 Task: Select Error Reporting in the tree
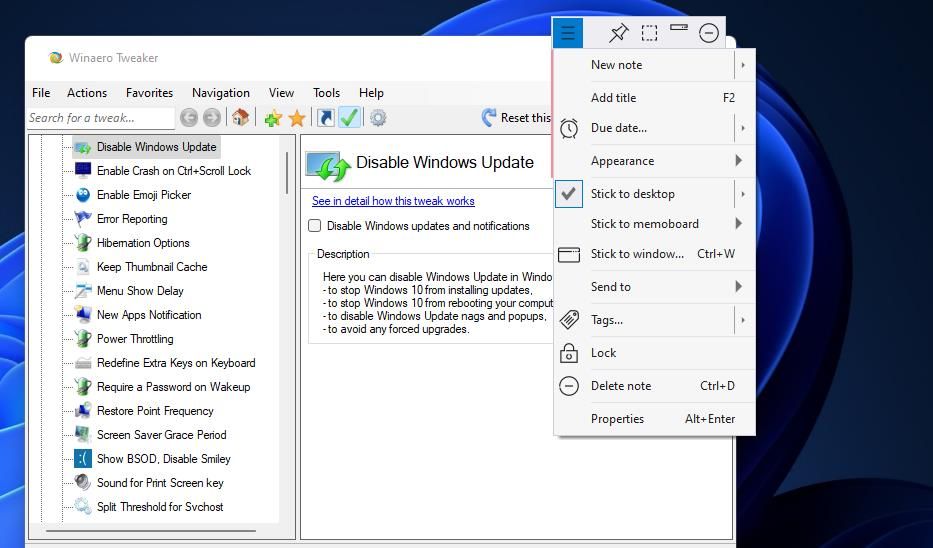click(x=132, y=219)
